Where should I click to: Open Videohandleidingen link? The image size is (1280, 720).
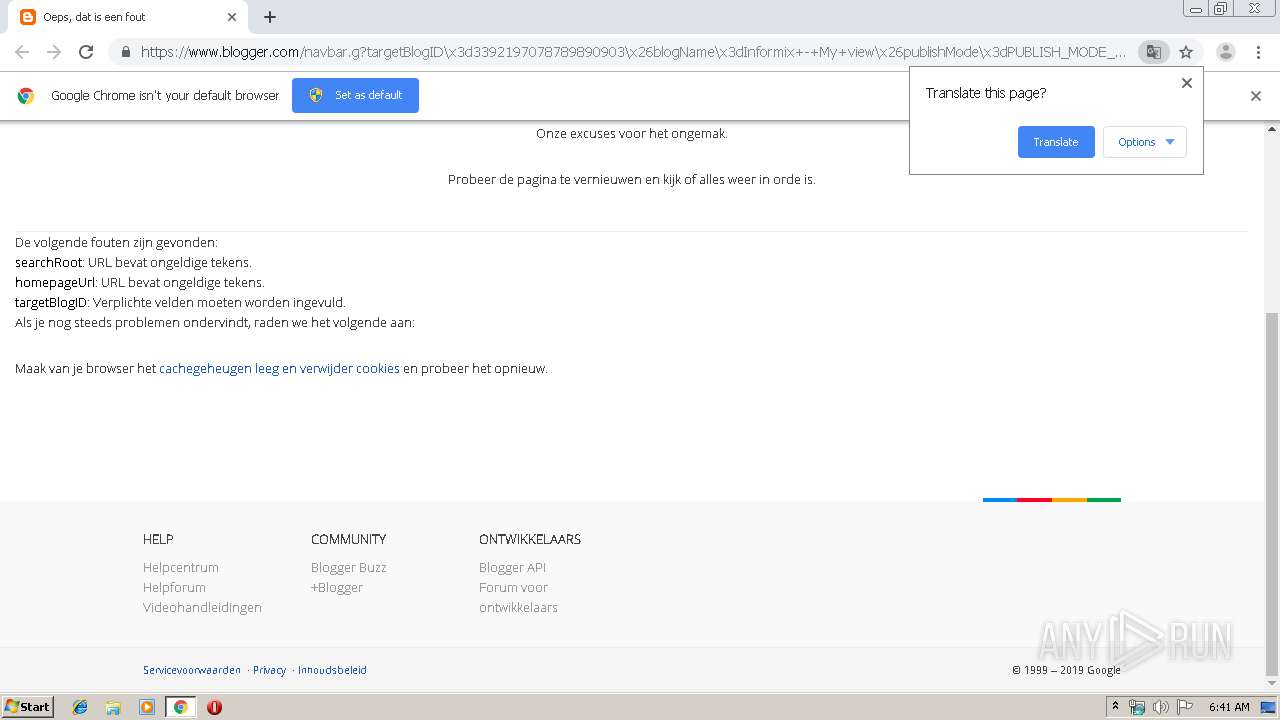click(x=202, y=607)
